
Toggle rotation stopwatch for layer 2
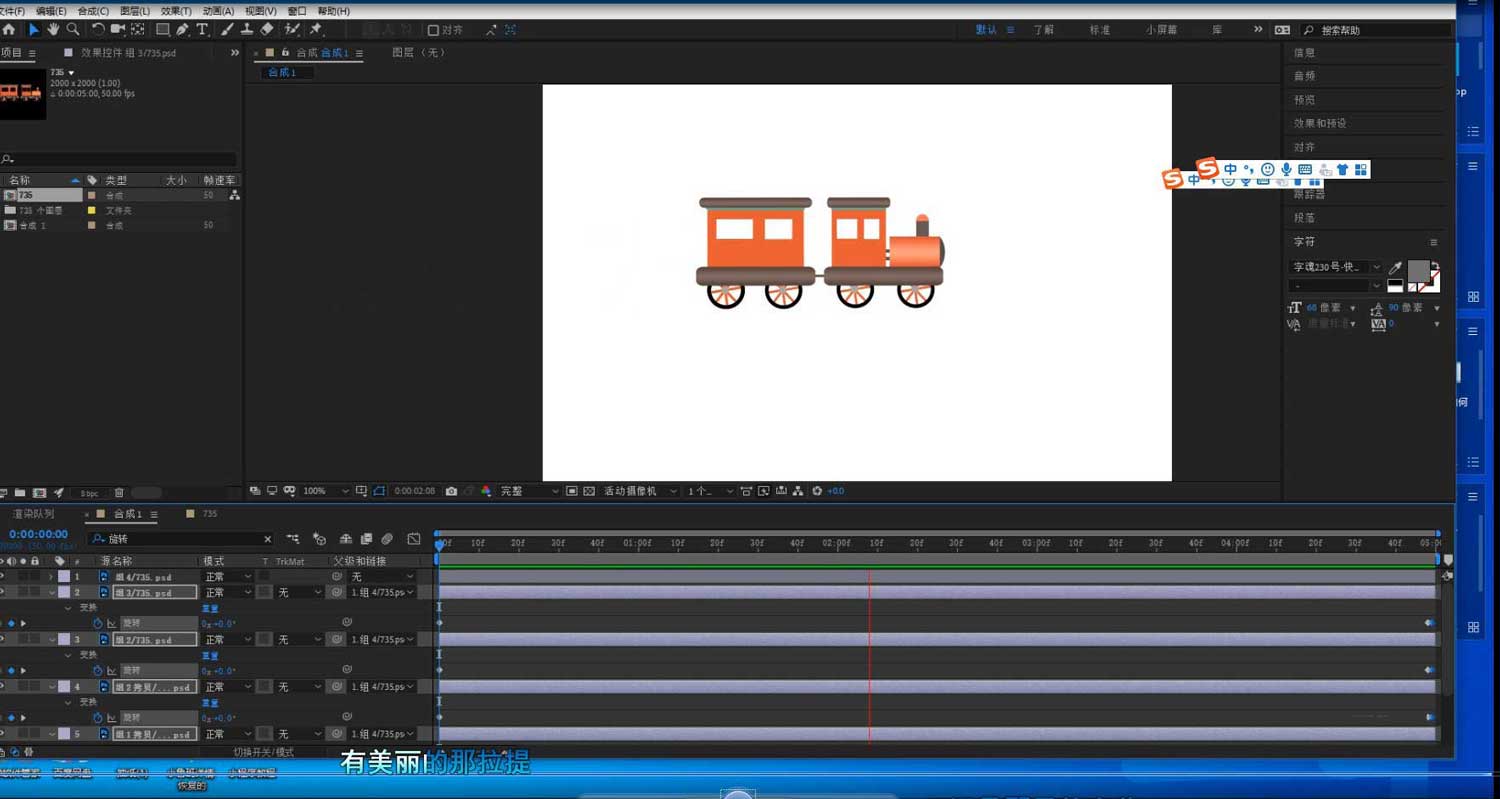pyautogui.click(x=98, y=623)
